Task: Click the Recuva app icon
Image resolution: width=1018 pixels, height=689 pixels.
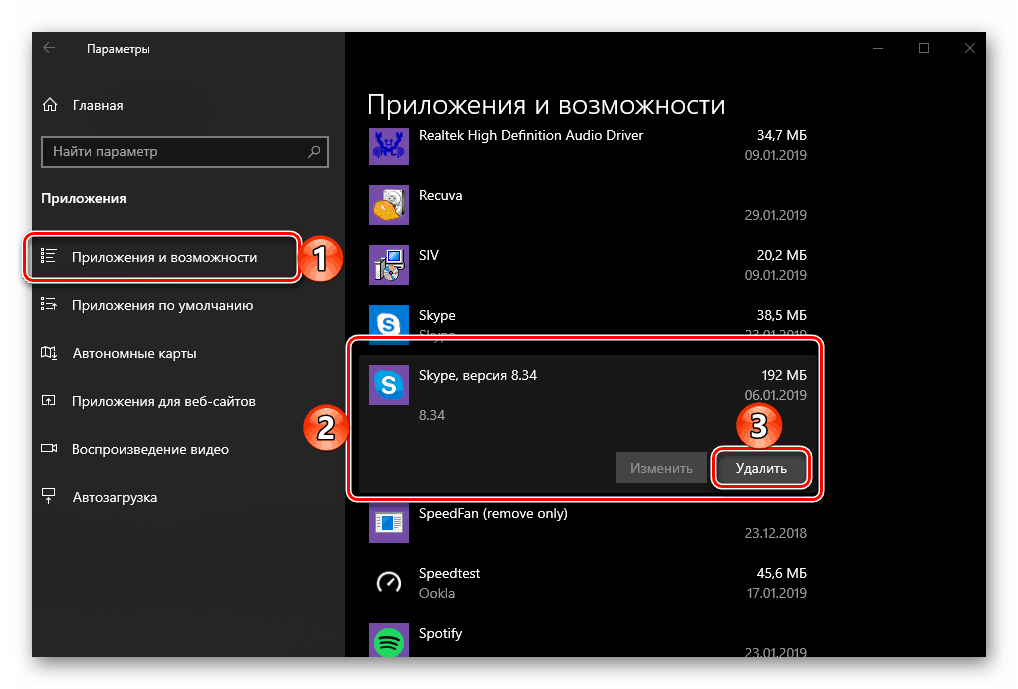Action: [389, 205]
